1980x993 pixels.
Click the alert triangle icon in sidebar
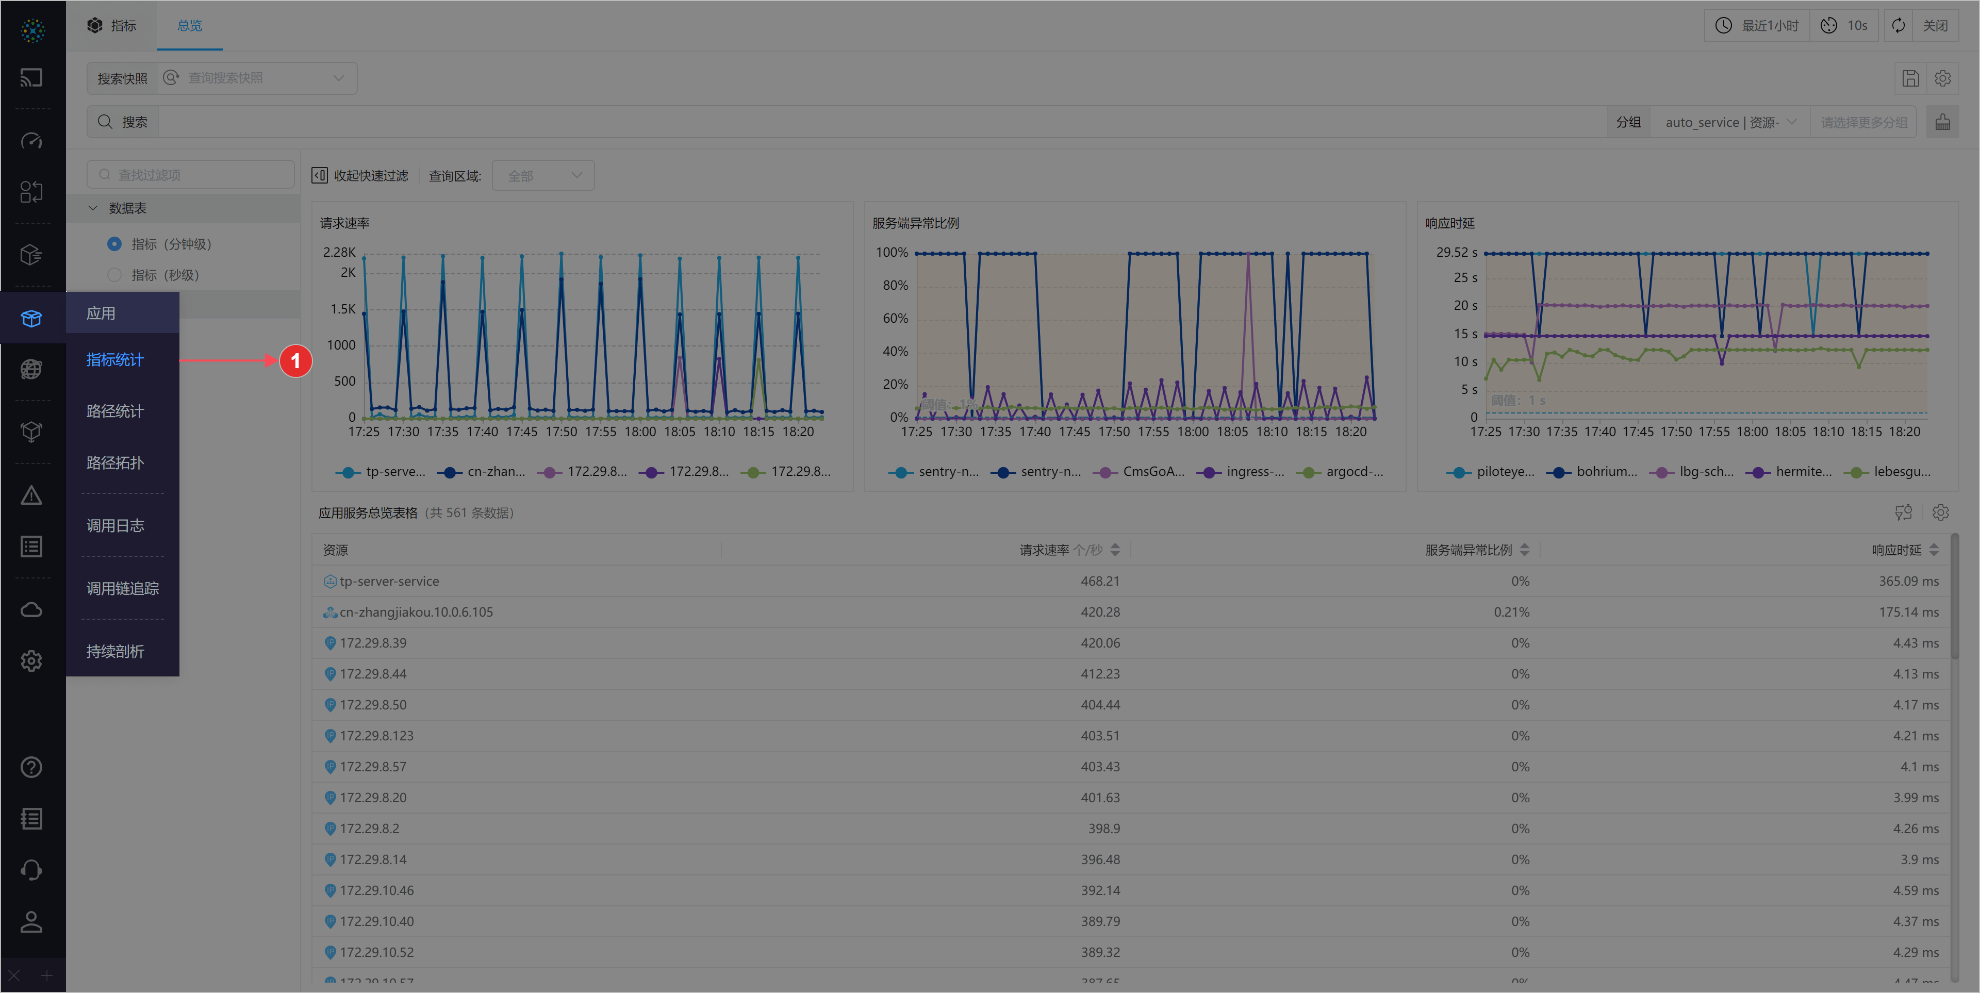31,495
